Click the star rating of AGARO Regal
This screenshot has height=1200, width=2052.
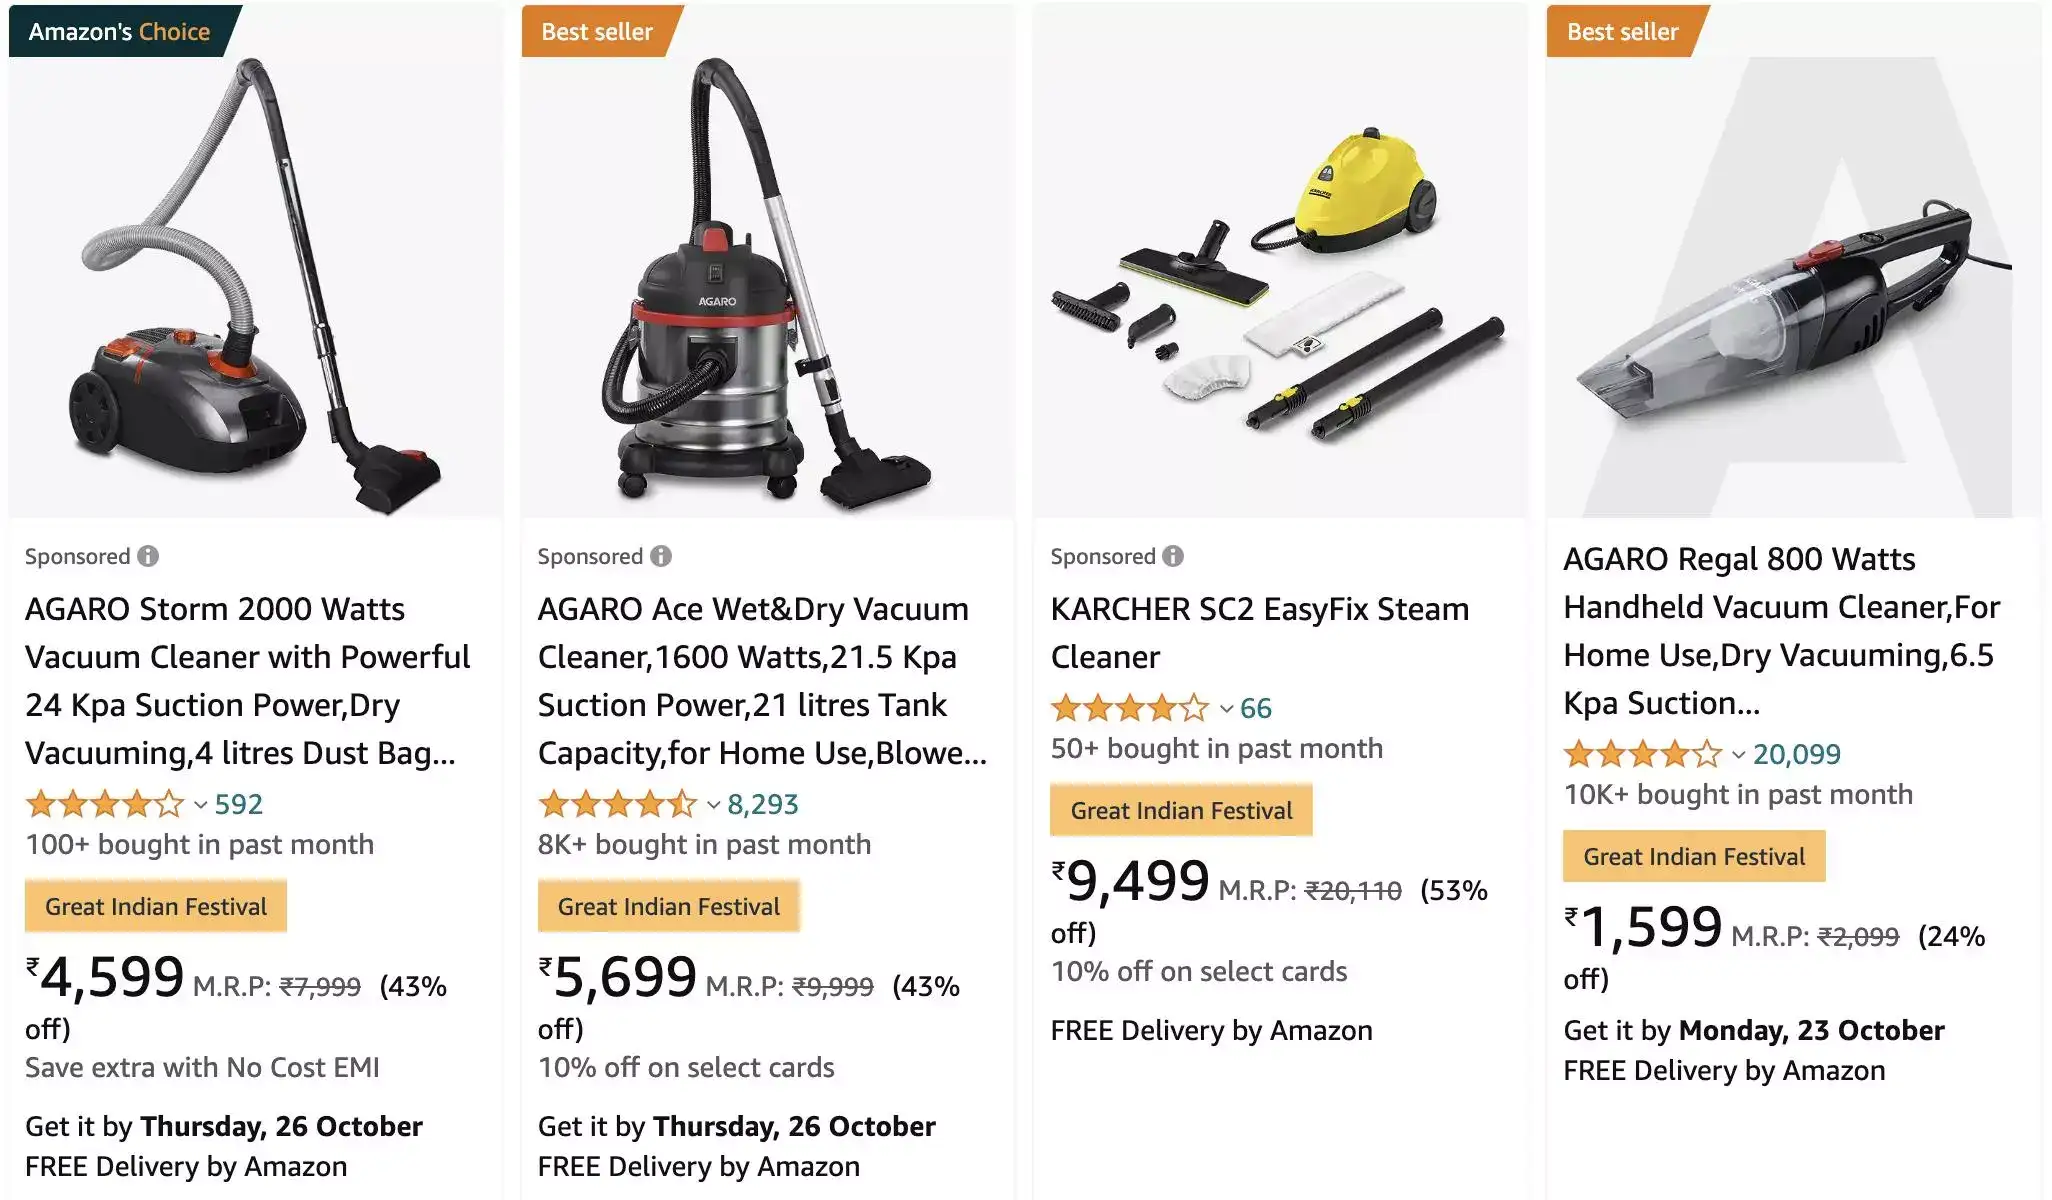pyautogui.click(x=1641, y=755)
